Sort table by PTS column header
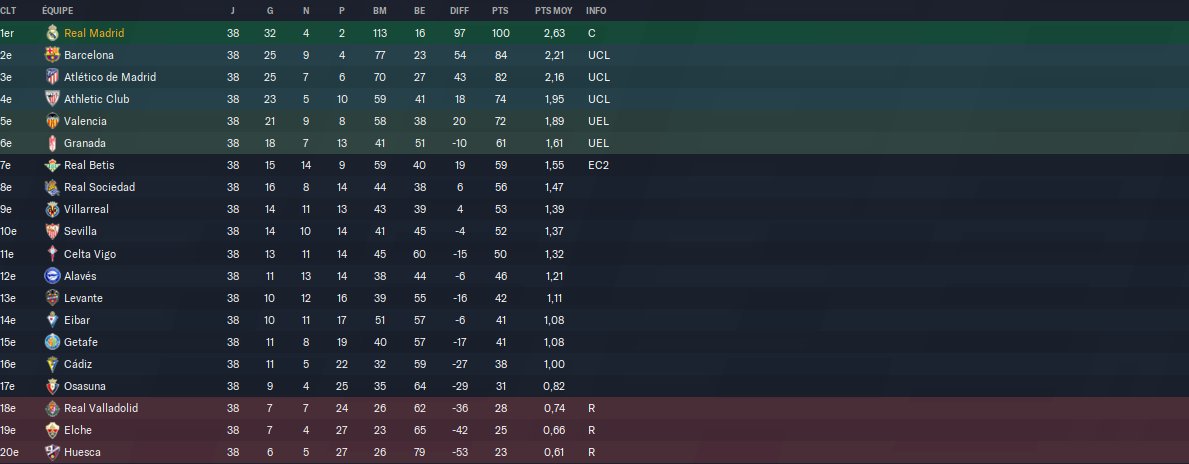 point(500,11)
